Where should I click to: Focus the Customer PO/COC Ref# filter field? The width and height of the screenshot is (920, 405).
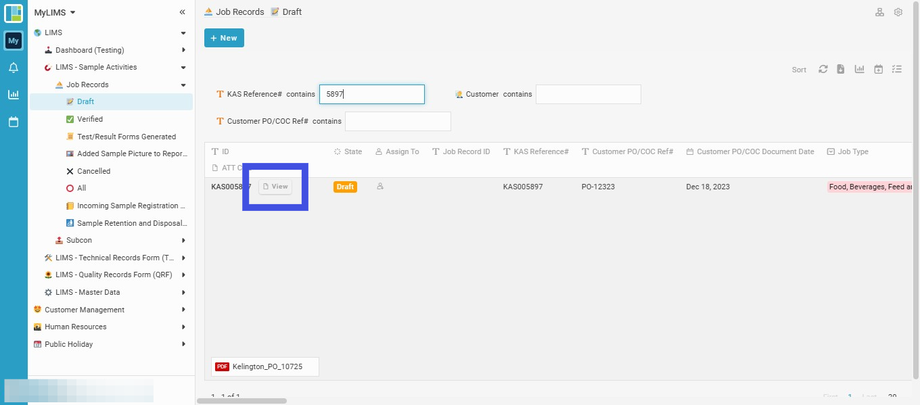point(398,122)
